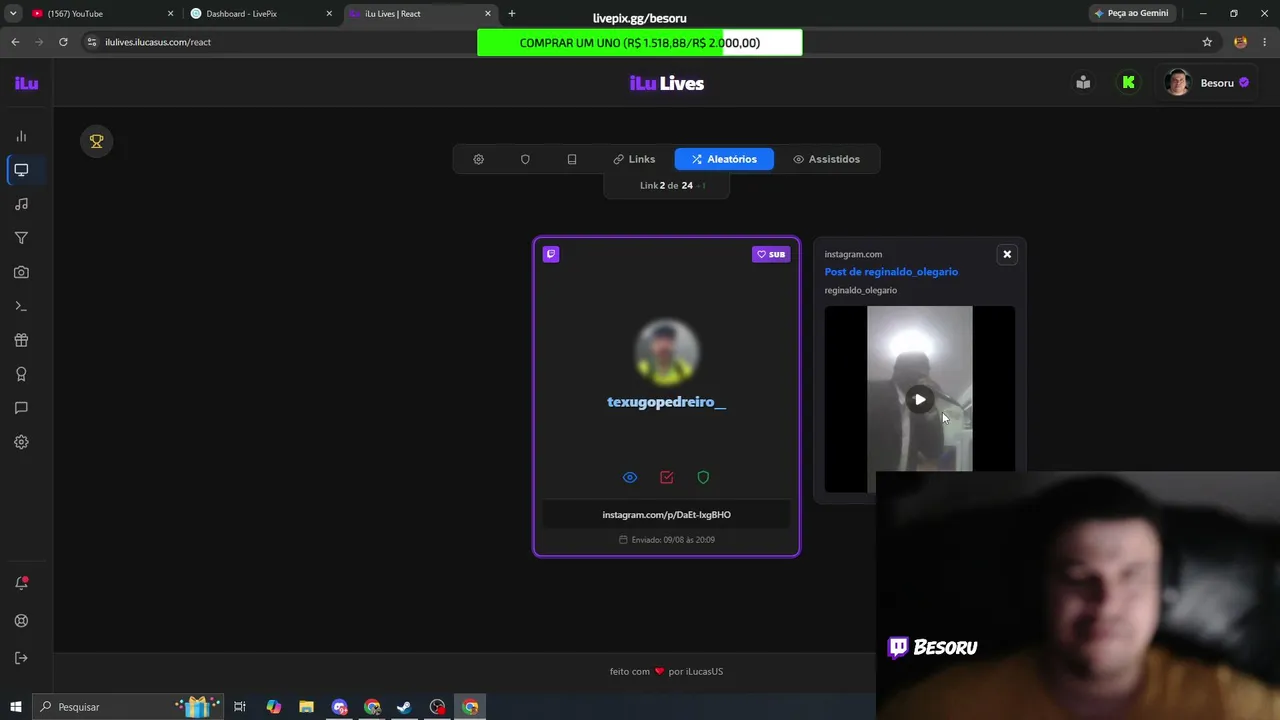Mark link as watched with blue eye icon
Viewport: 1280px width, 720px height.
pos(630,478)
